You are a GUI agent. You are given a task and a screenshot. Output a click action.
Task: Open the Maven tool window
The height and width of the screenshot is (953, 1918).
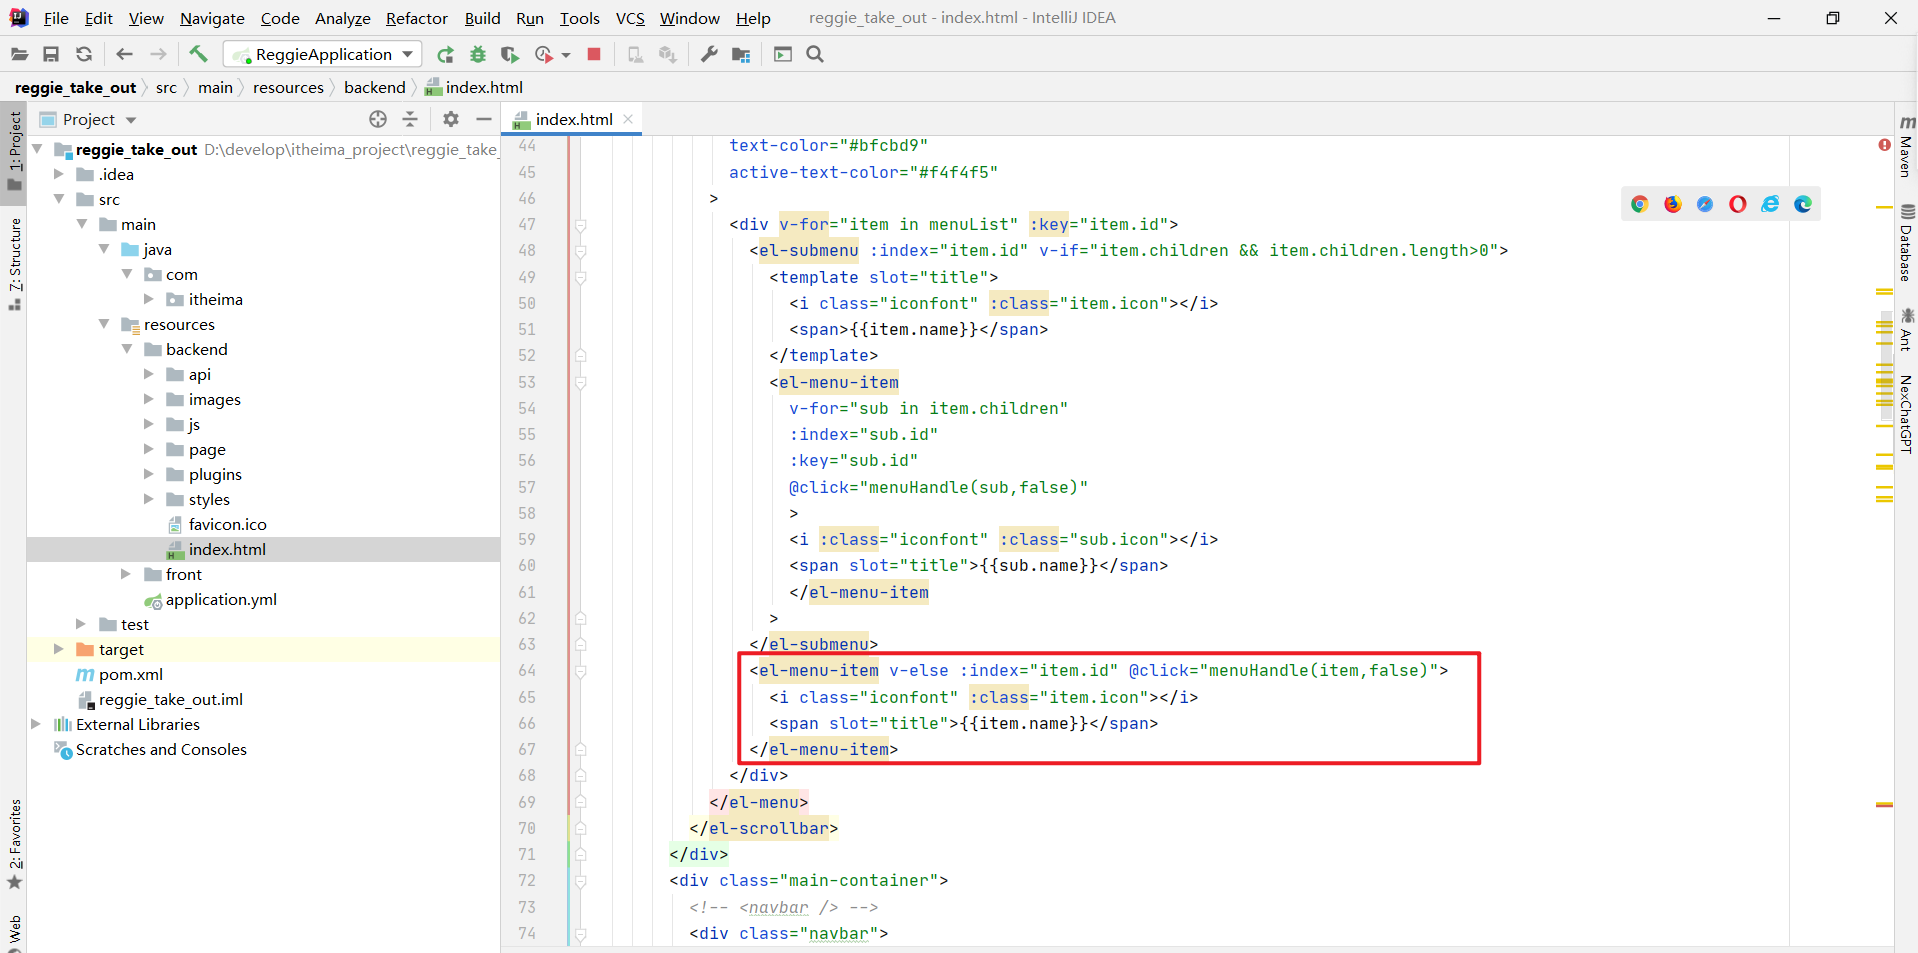[x=1906, y=146]
